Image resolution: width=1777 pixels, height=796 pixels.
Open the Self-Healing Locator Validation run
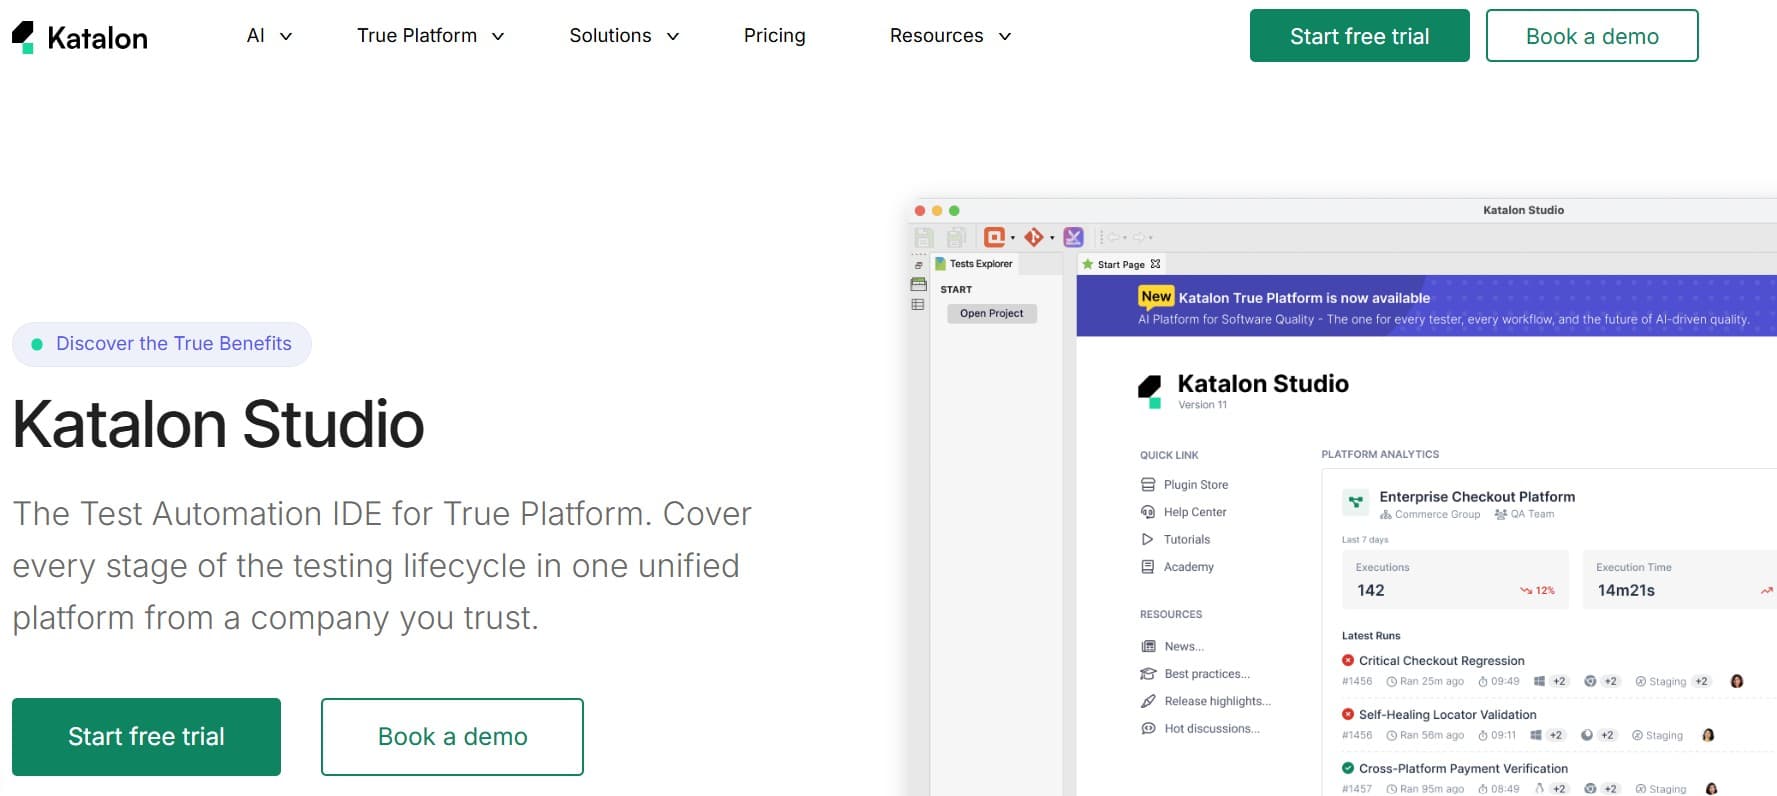pos(1447,715)
